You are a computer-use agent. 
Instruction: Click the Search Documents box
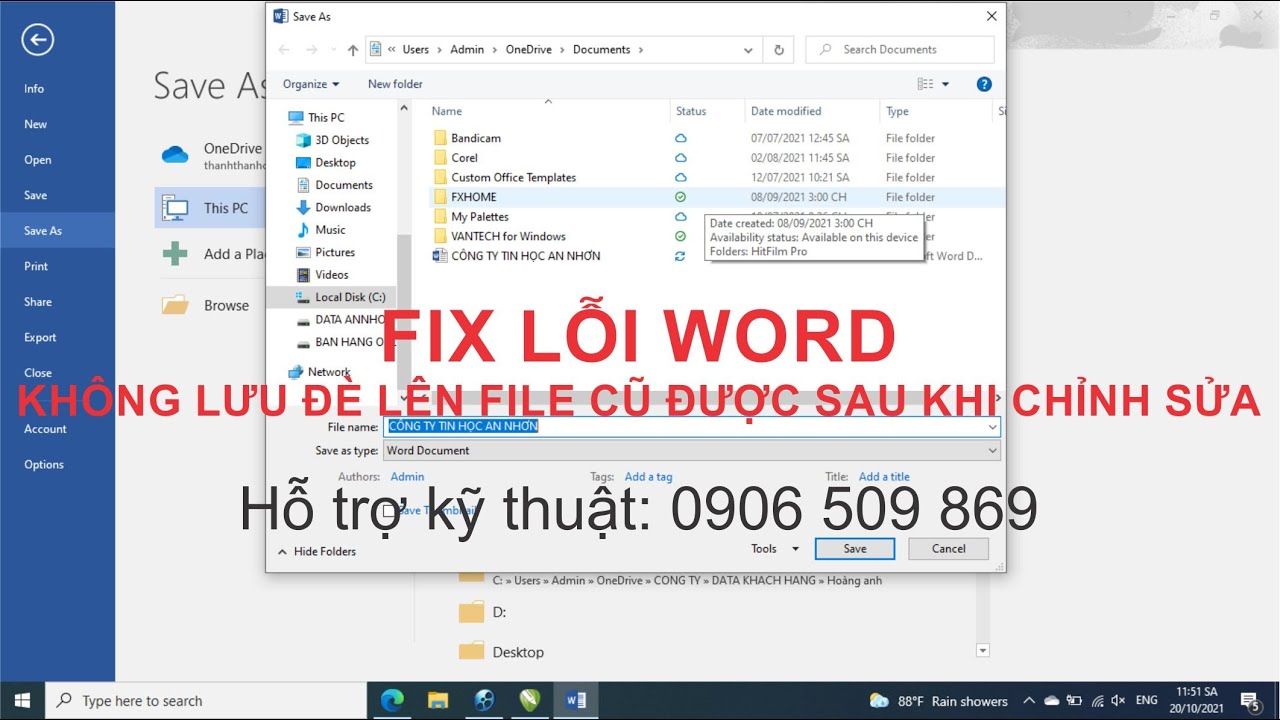(x=900, y=49)
